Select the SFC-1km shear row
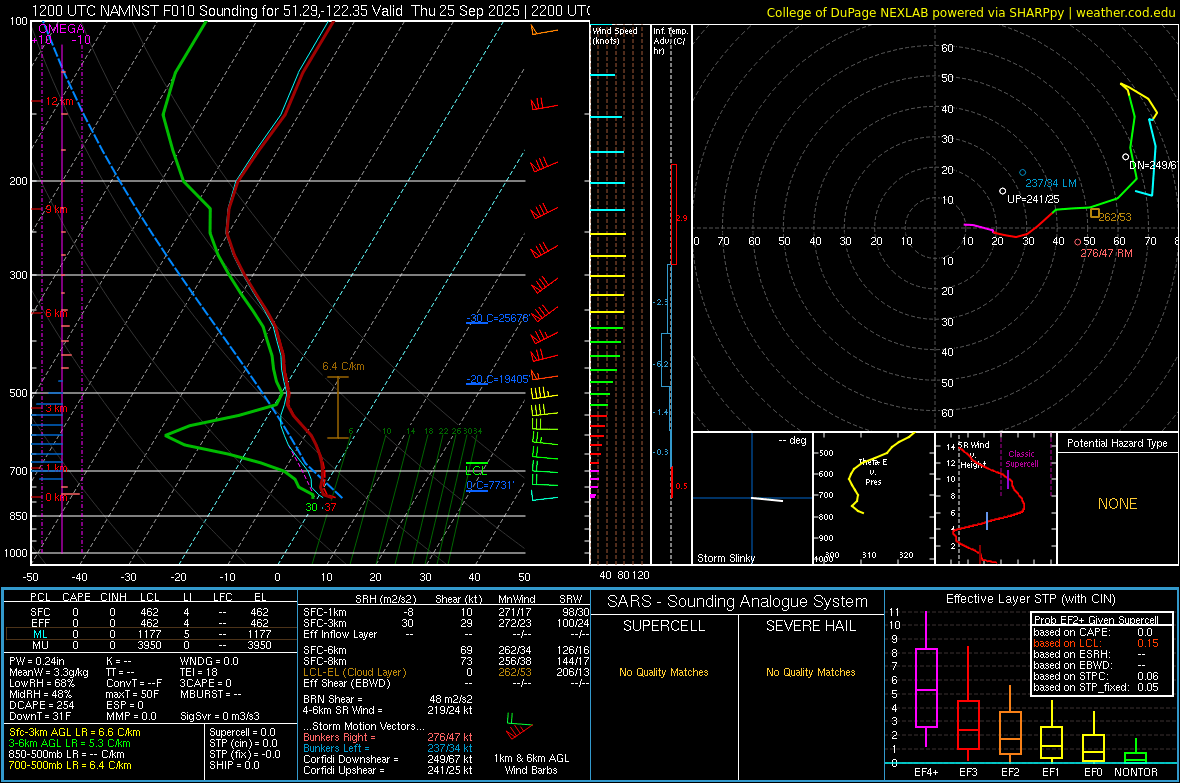This screenshot has height=783, width=1180. coord(446,612)
